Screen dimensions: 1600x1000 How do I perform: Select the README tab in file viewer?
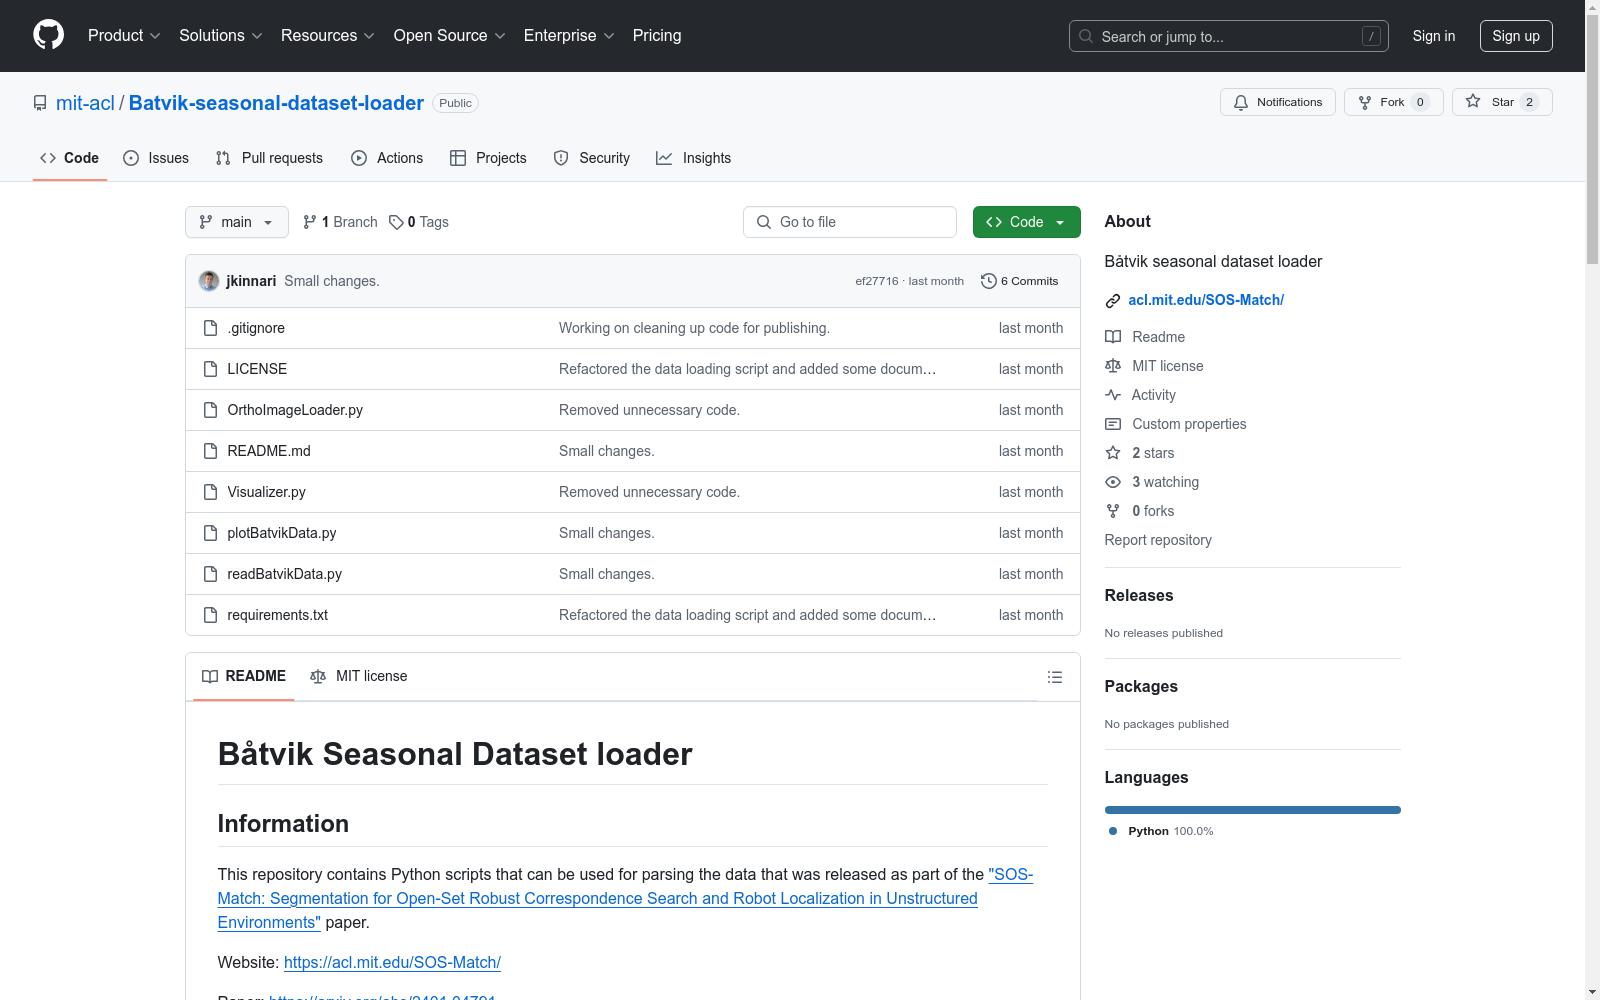[244, 676]
